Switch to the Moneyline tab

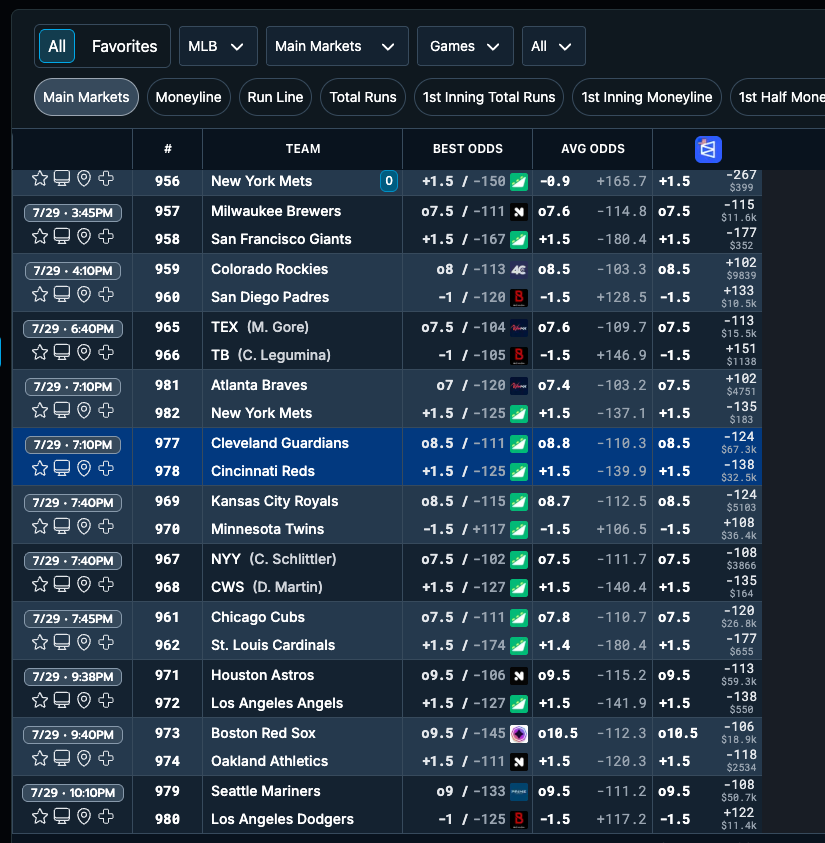[x=189, y=97]
